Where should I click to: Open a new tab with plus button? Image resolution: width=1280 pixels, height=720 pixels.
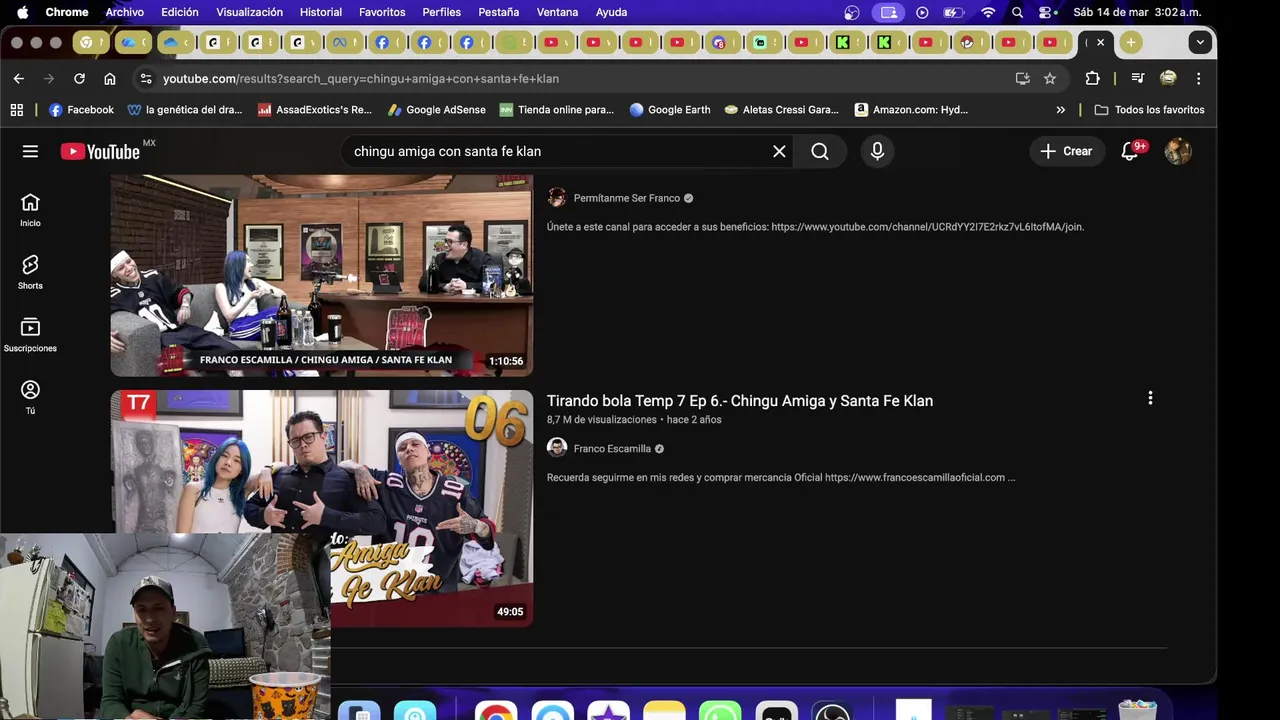[1130, 42]
